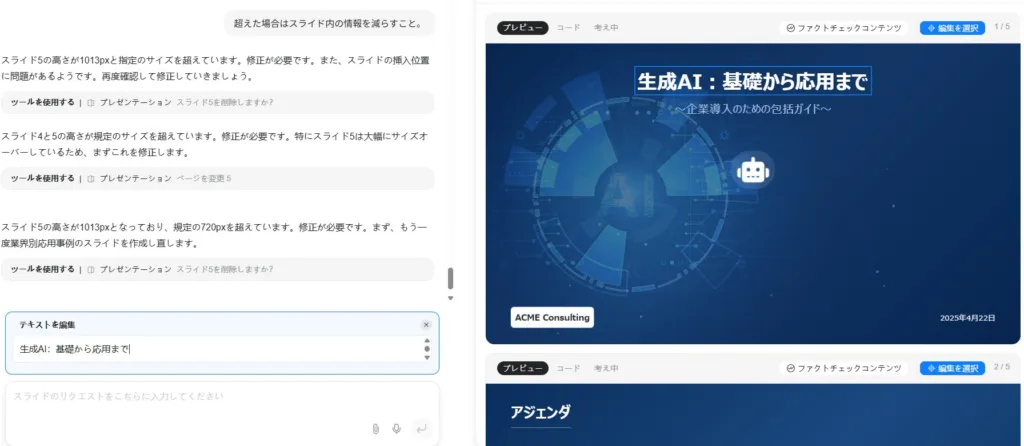Expand the ページを変更 5 tool usage row

[x=217, y=178]
